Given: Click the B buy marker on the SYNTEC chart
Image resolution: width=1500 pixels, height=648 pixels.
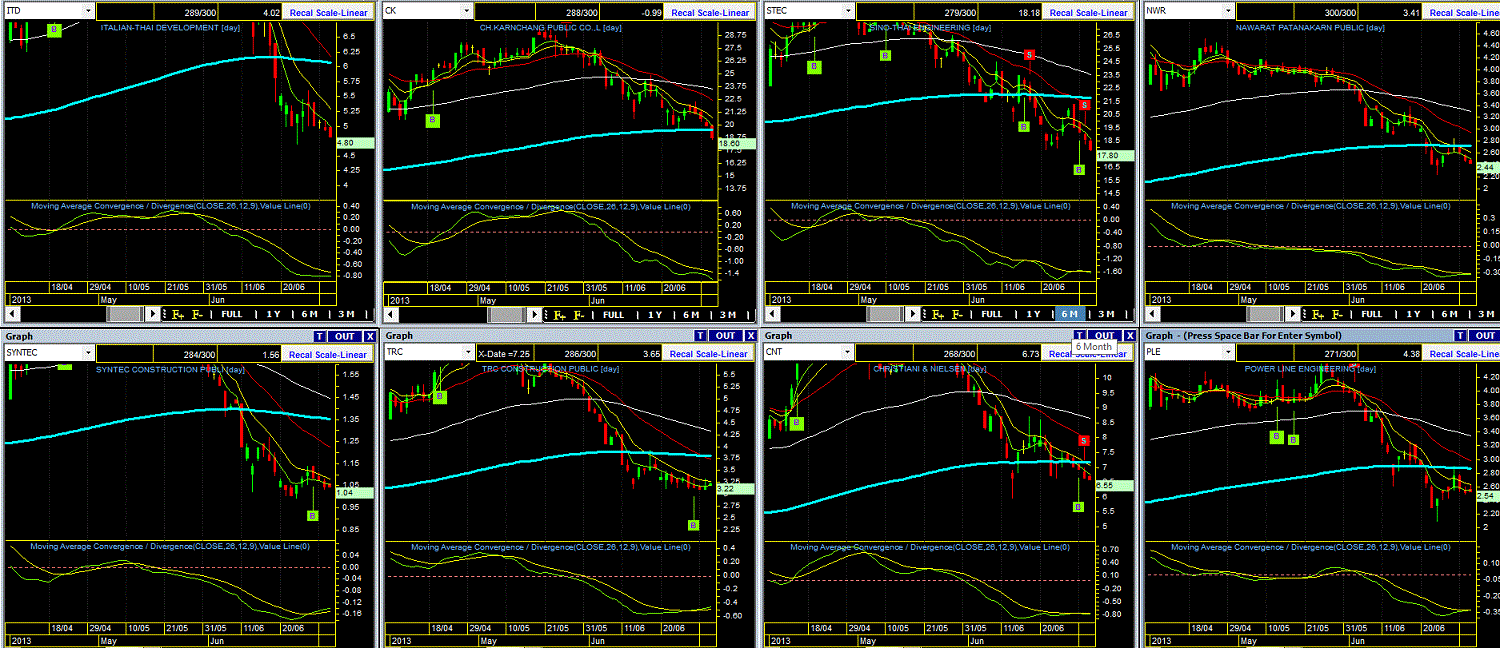Looking at the screenshot, I should [x=311, y=515].
